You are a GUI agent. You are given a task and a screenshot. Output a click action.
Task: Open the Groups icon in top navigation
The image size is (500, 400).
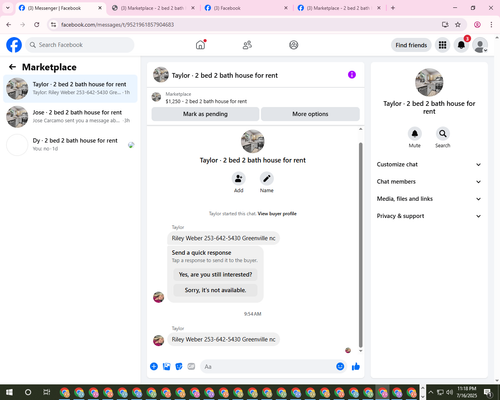coord(294,45)
